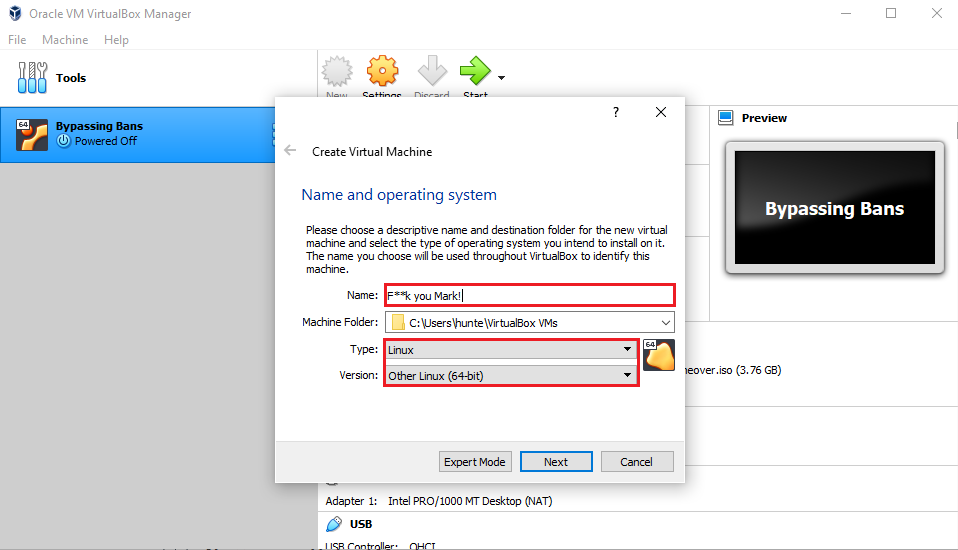Screen dimensions: 958x550
Task: Close the VirtualBox Manager window
Action: [x=937, y=13]
